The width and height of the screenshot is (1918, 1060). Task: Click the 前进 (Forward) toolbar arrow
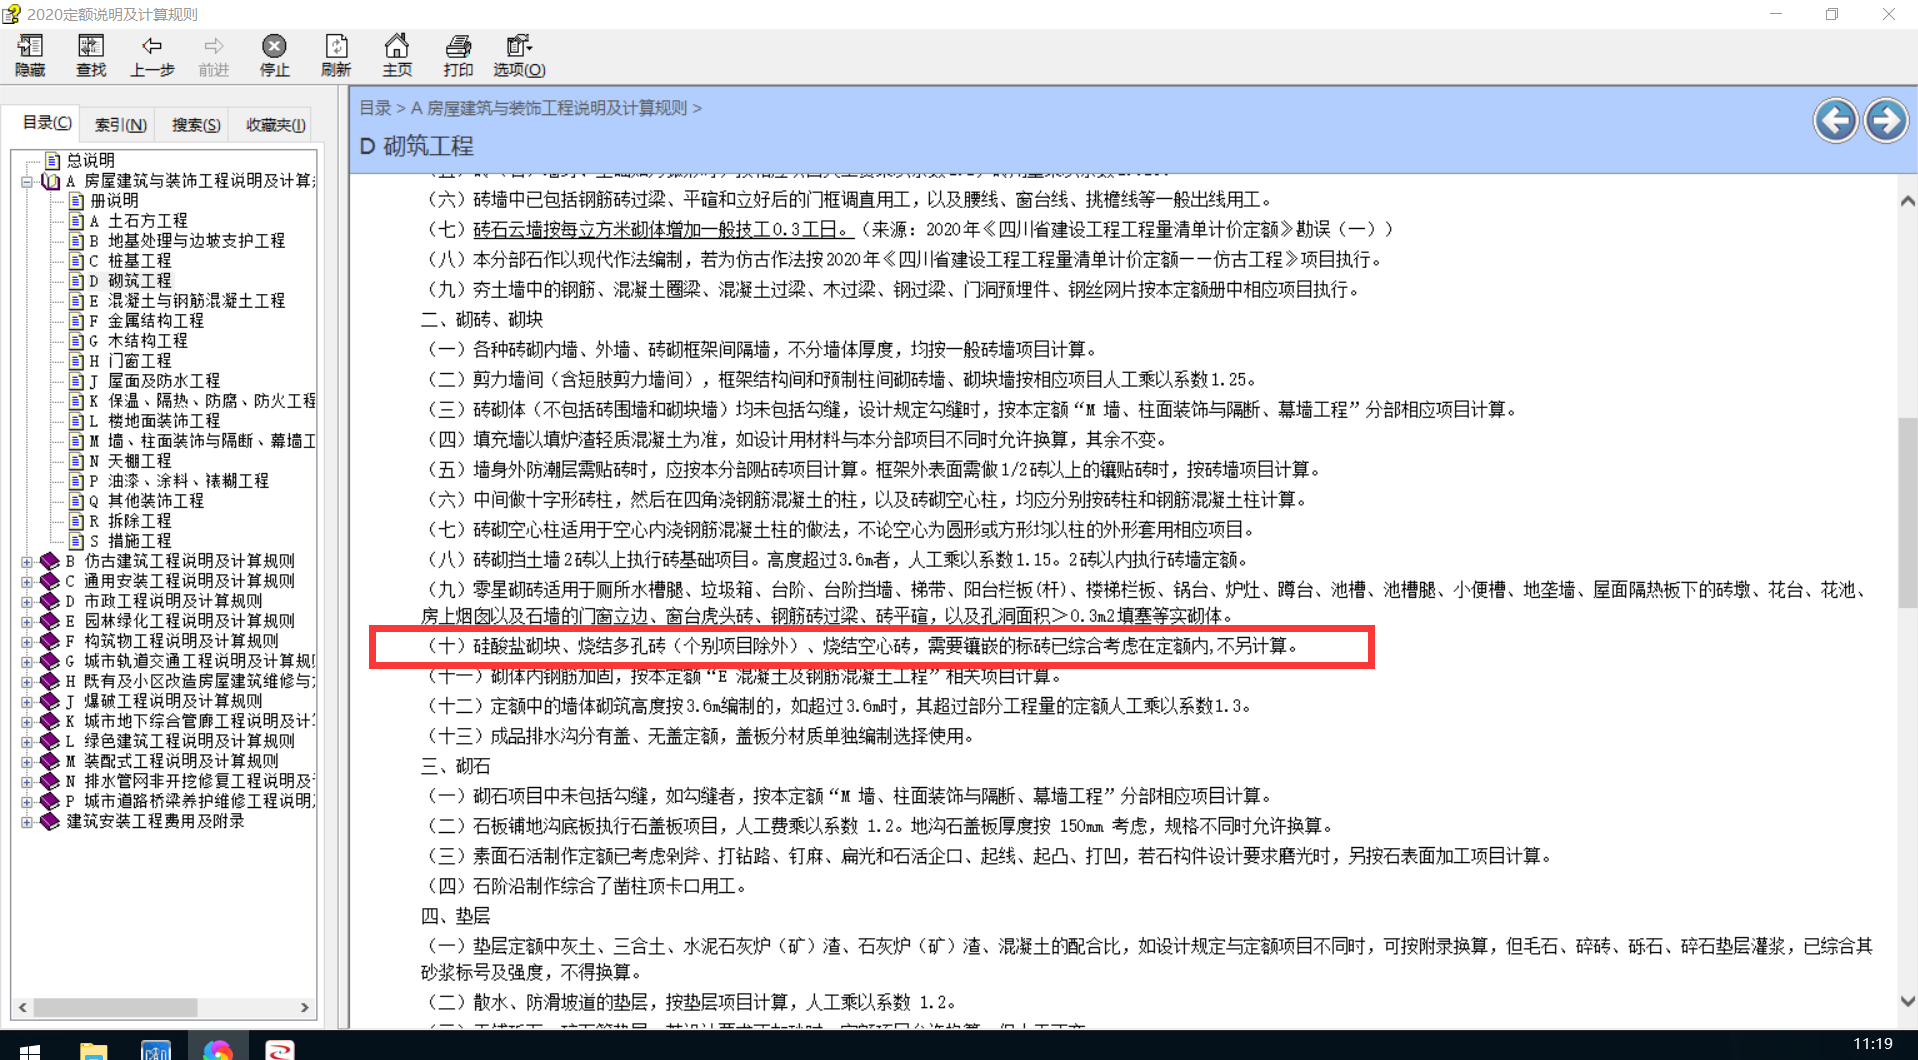213,55
